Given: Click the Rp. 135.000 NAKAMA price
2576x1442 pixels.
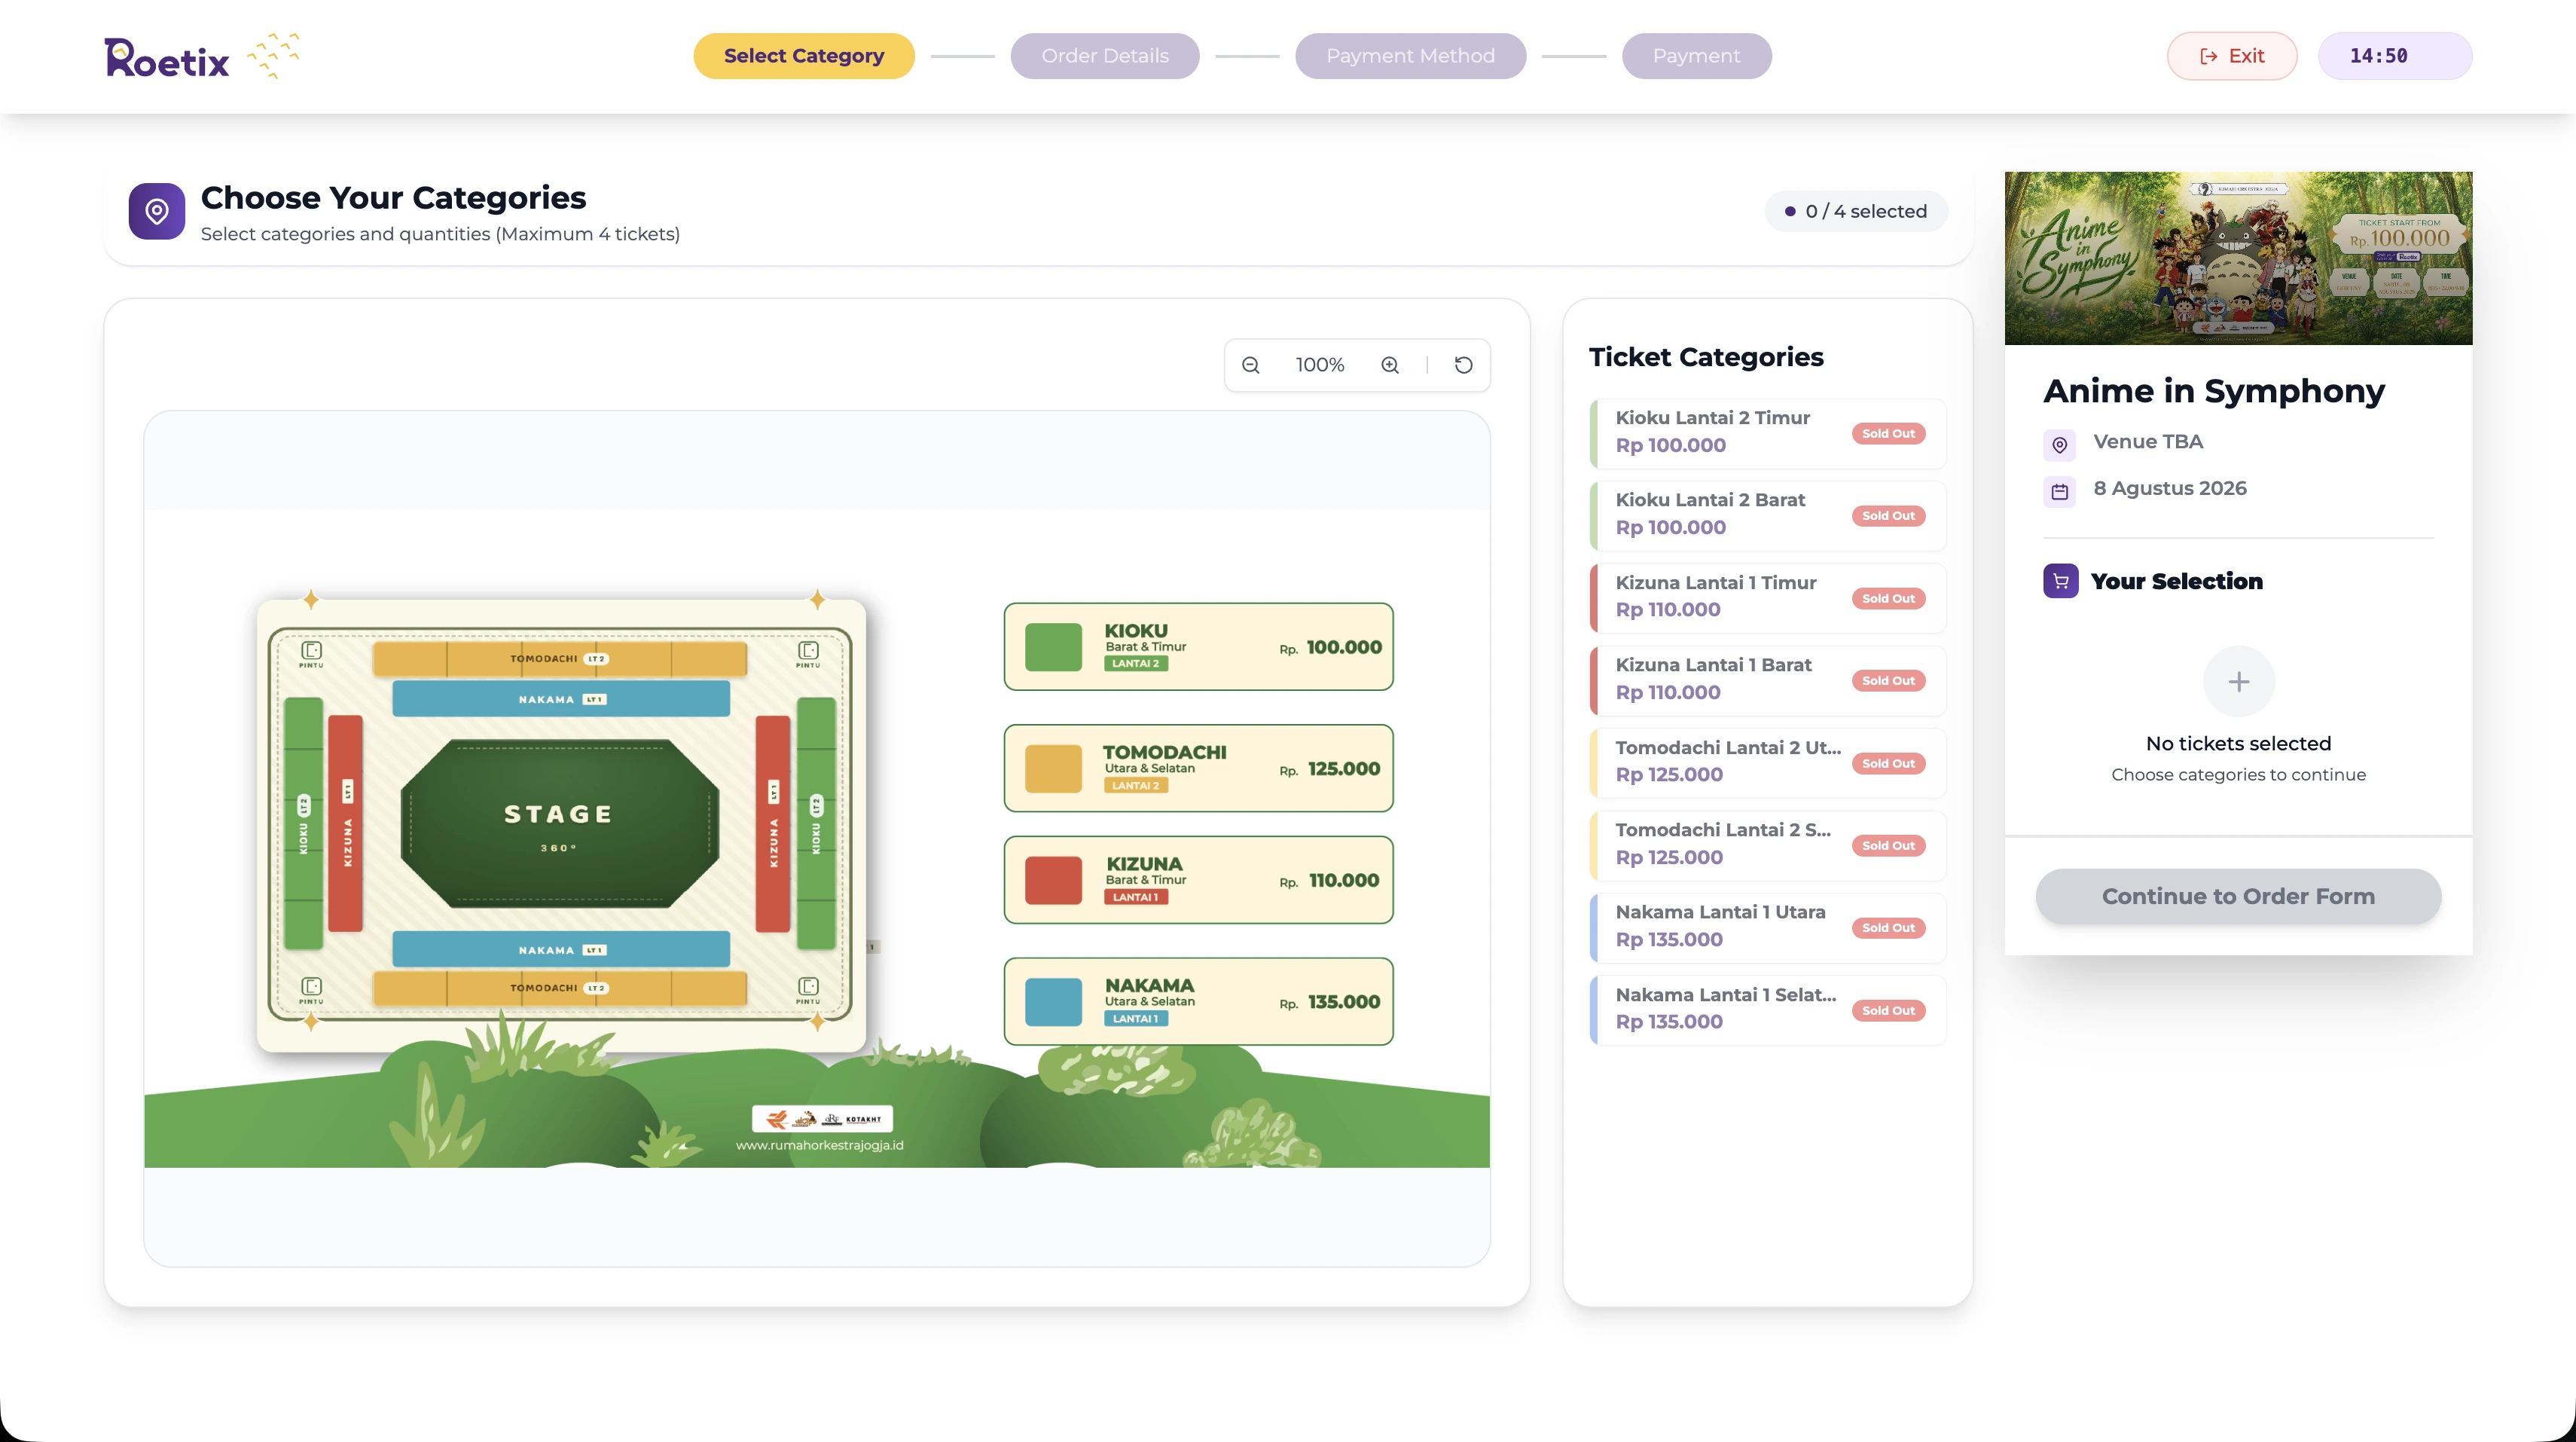Looking at the screenshot, I should tap(1330, 1002).
